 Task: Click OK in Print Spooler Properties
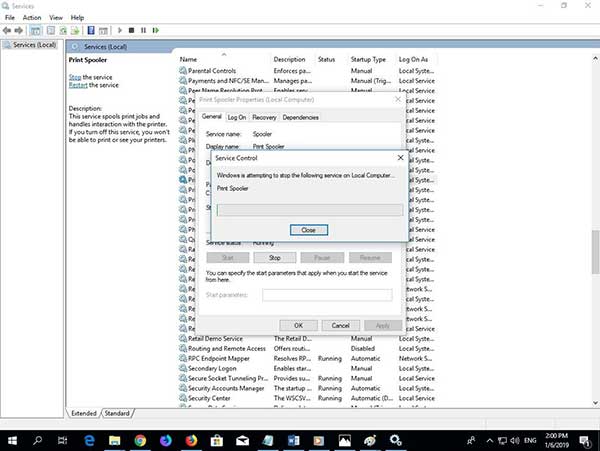coord(298,326)
